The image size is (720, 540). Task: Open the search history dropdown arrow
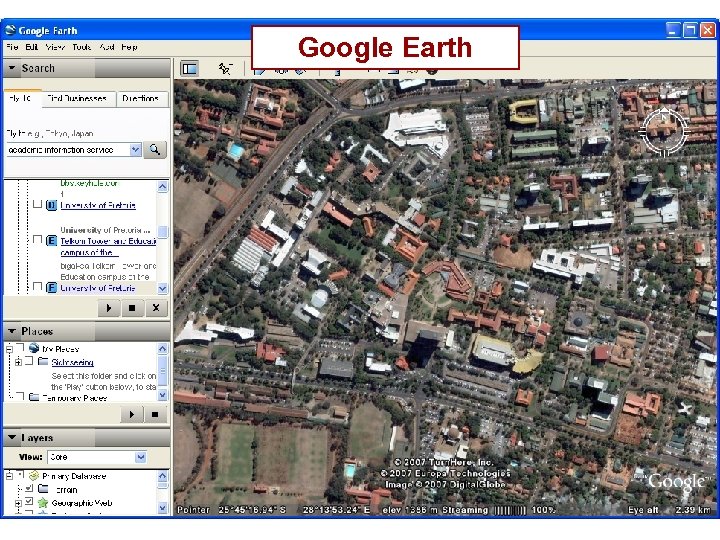coord(135,150)
